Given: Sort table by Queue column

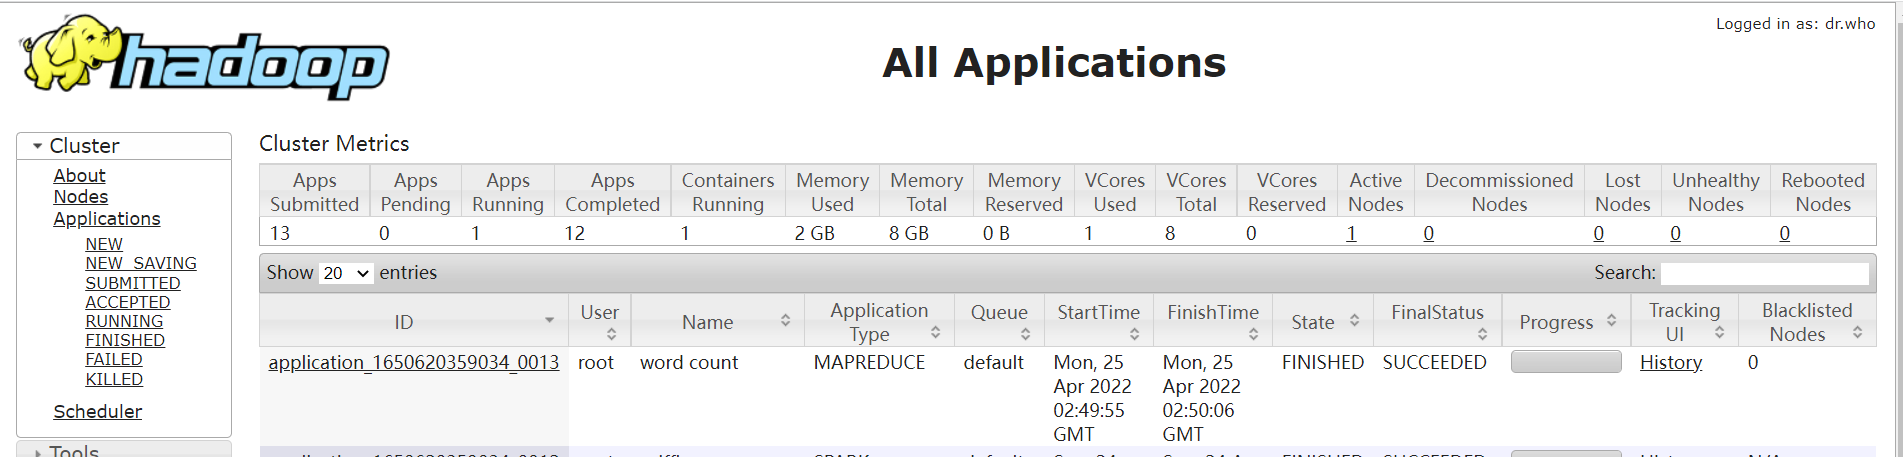Looking at the screenshot, I should pyautogui.click(x=999, y=321).
